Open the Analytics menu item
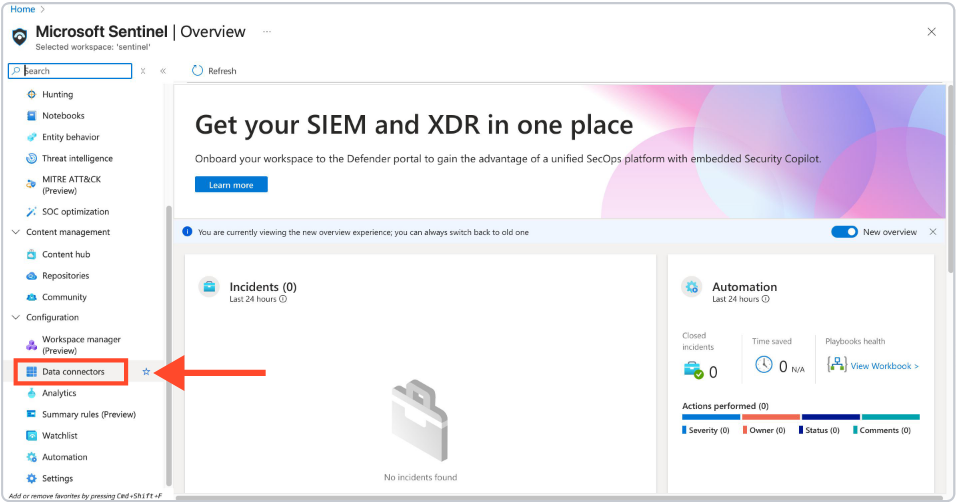 pyautogui.click(x=59, y=393)
